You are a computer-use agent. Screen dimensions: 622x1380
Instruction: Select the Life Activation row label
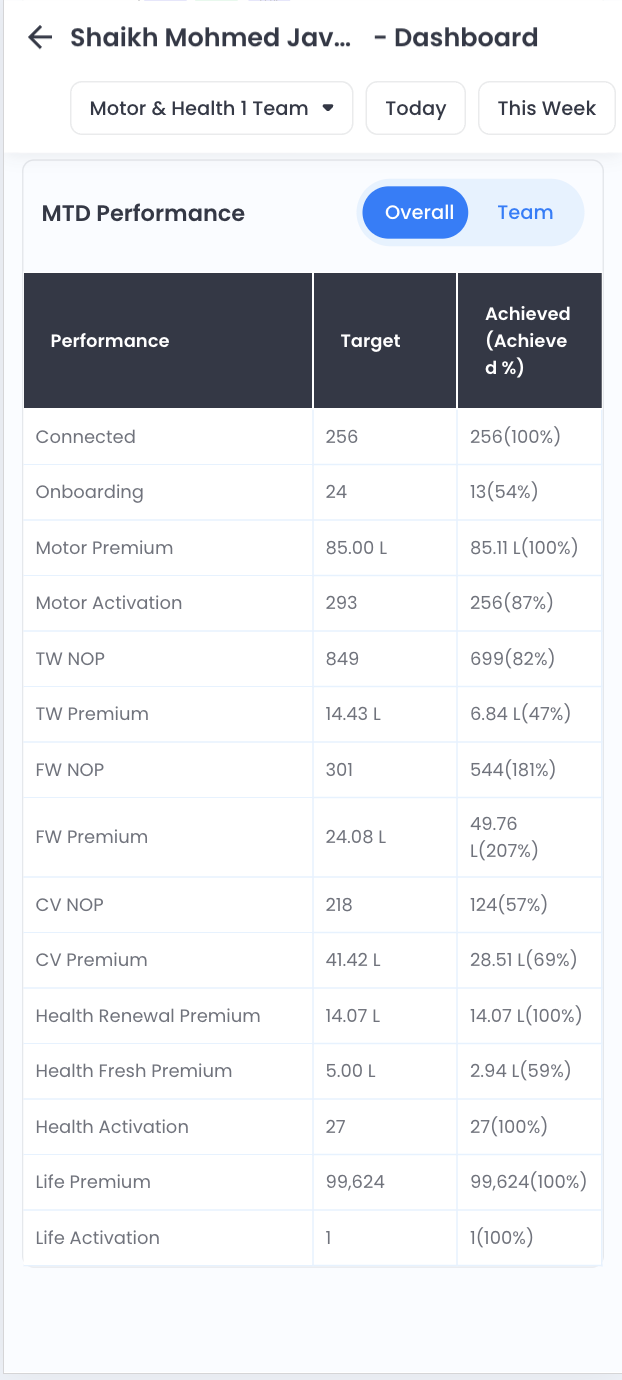pyautogui.click(x=97, y=1238)
